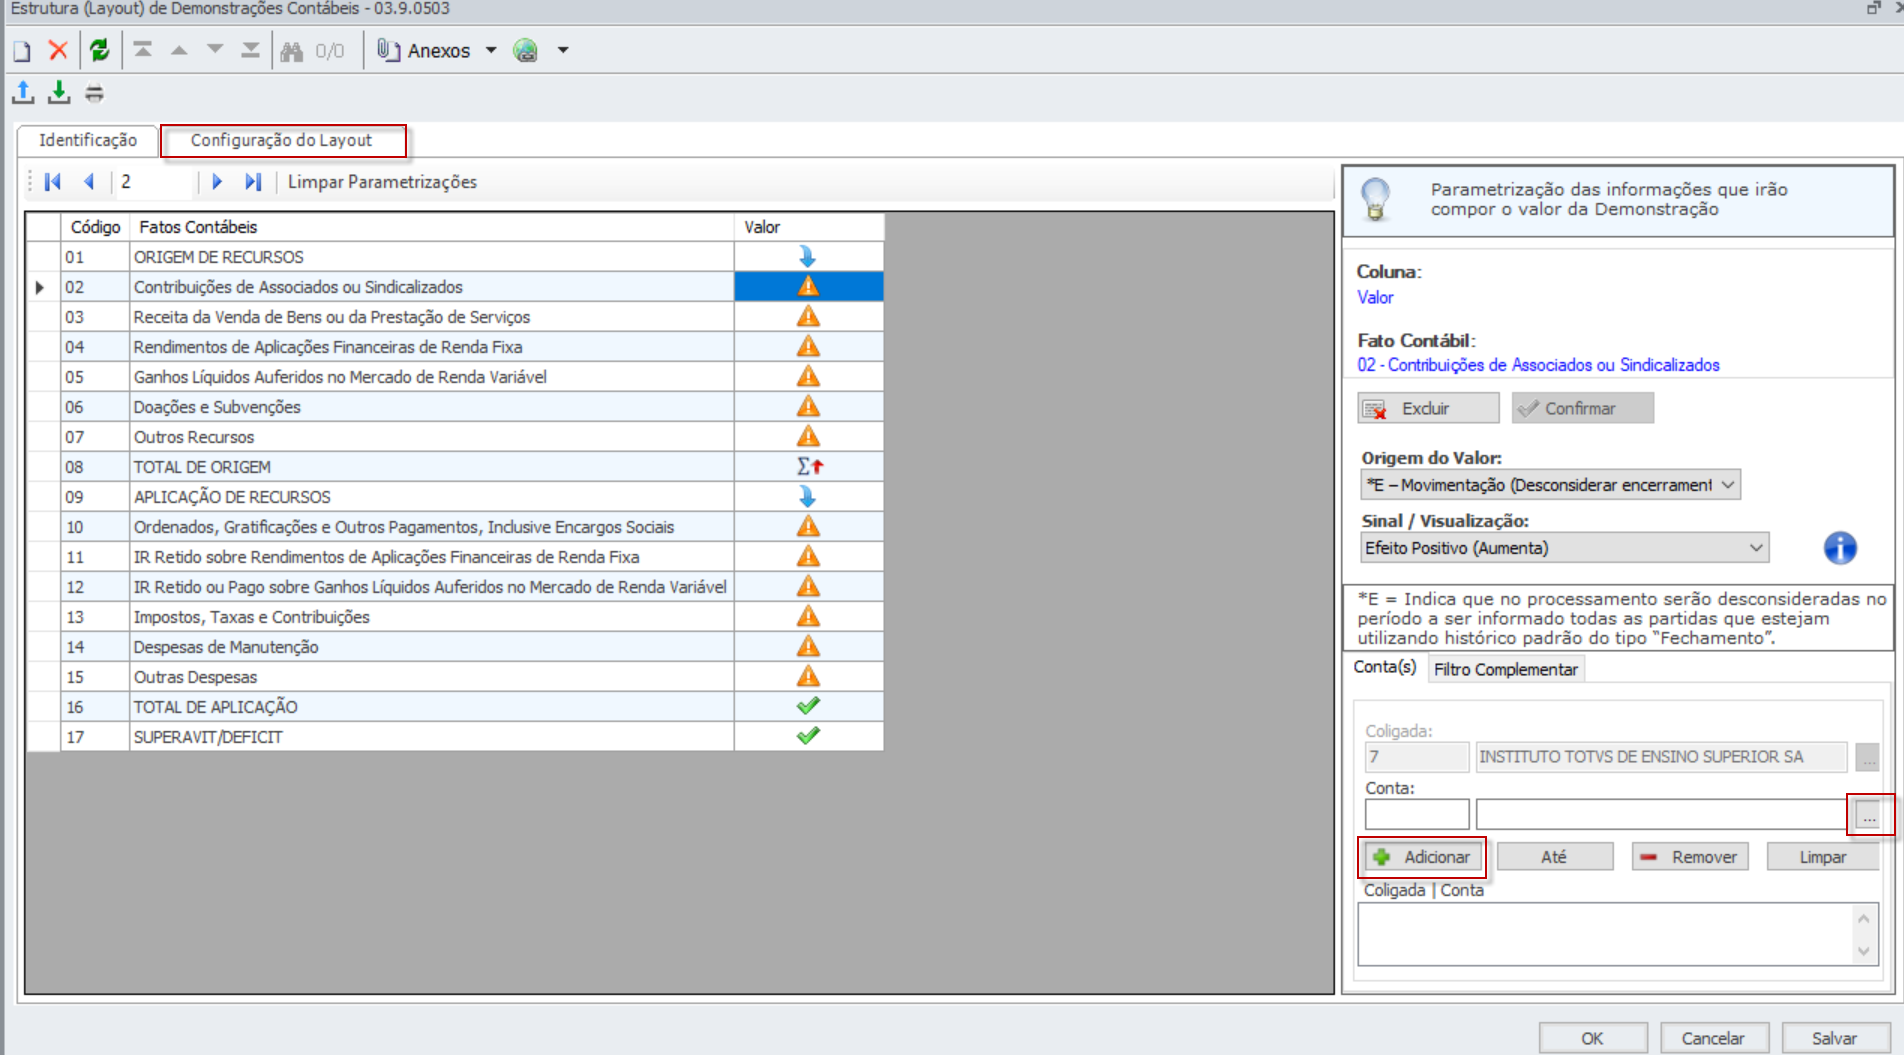The image size is (1904, 1055).
Task: Click the Fatos Contábeis column header
Action: pyautogui.click(x=432, y=227)
